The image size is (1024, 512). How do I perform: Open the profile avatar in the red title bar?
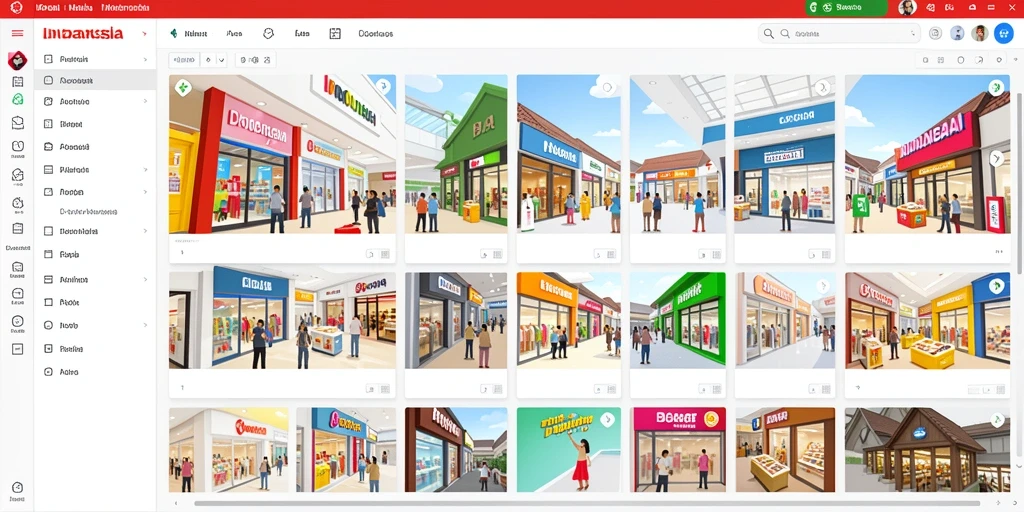[907, 8]
